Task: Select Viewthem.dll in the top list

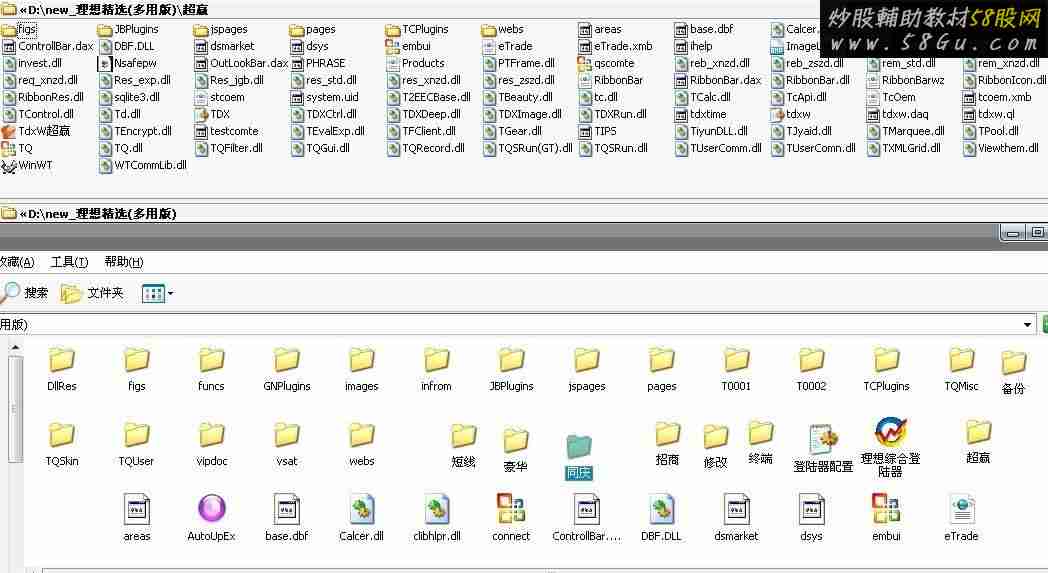Action: pyautogui.click(x=1001, y=148)
